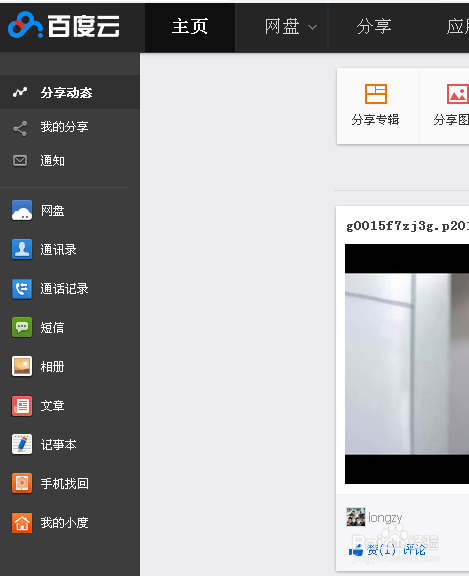Viewport: 469px width, 576px height.
Task: Click the share image icon
Action: 458,94
